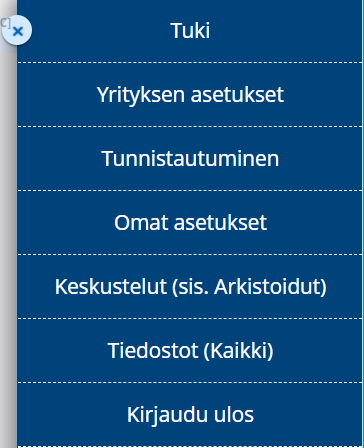Show archived conversations via the Keskustelut item
Screen dimensions: 364x448
tap(190, 287)
